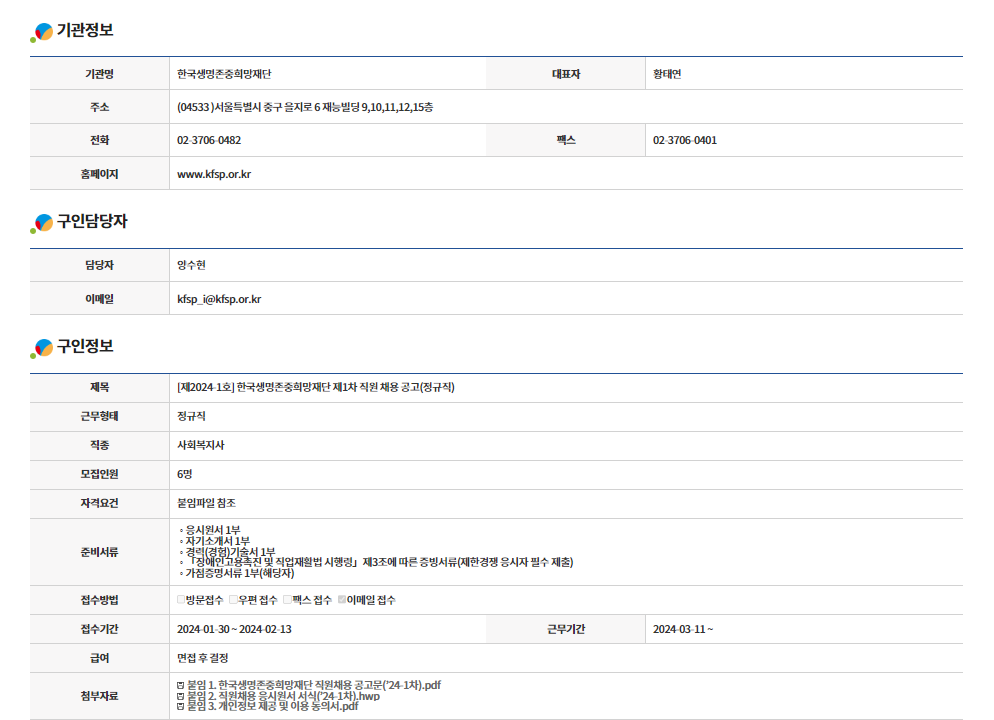Screen dimensions: 994x720
Task: Click the 접수방법 row label
Action: click(x=100, y=600)
